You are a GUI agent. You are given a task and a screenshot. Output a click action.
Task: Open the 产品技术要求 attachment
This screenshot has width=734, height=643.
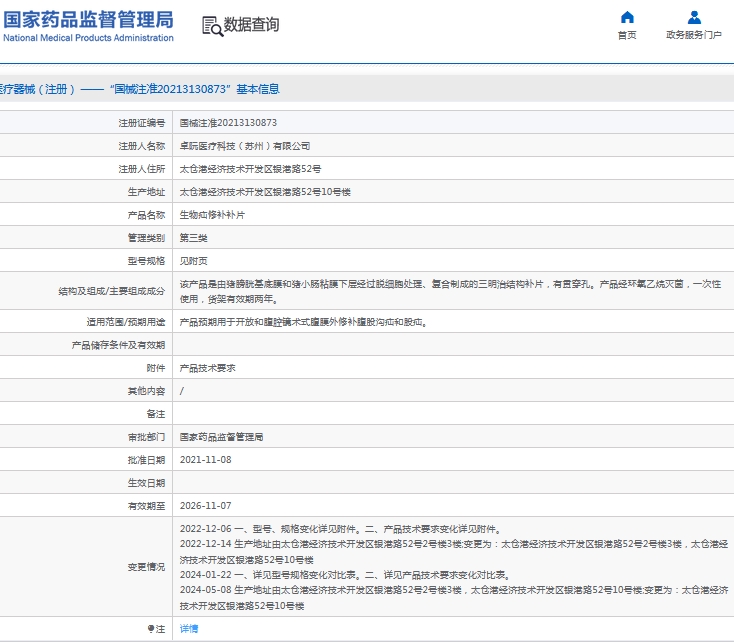[207, 368]
